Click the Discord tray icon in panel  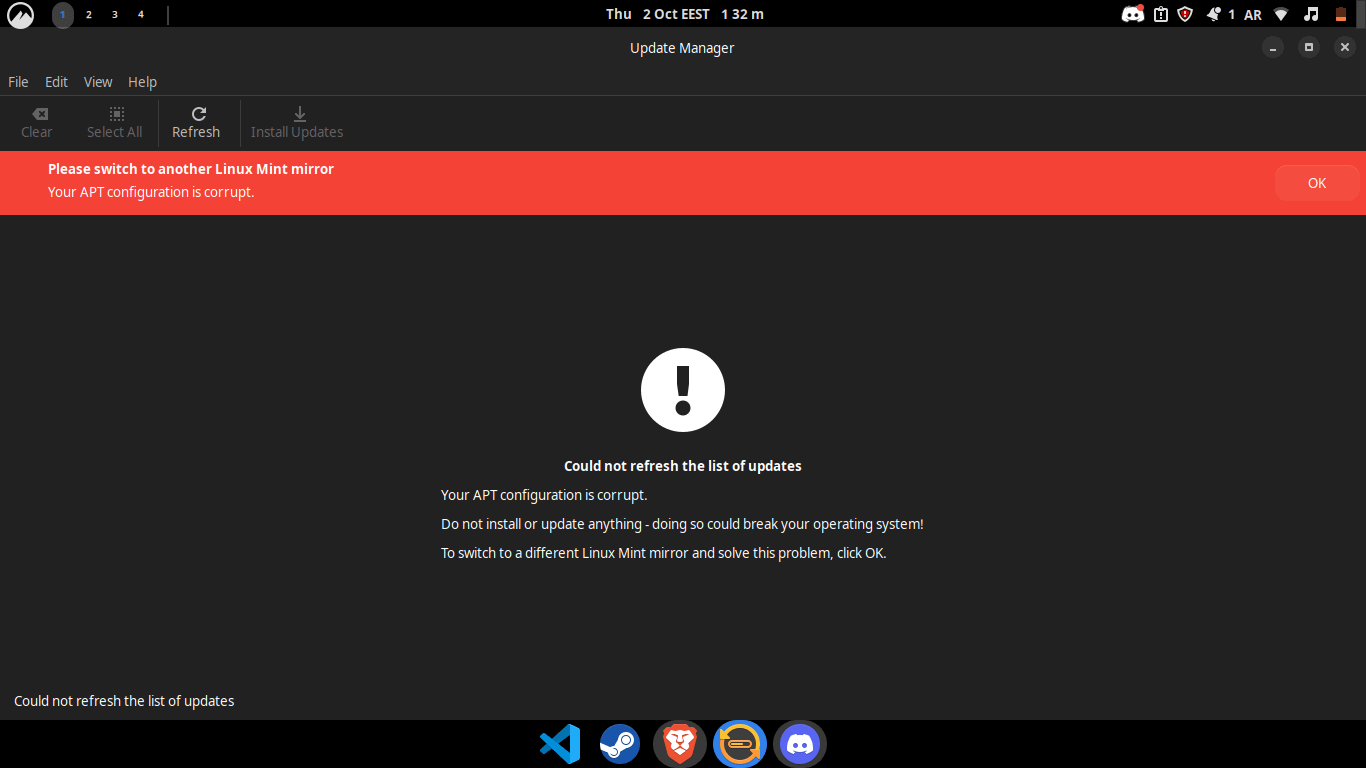click(1133, 14)
